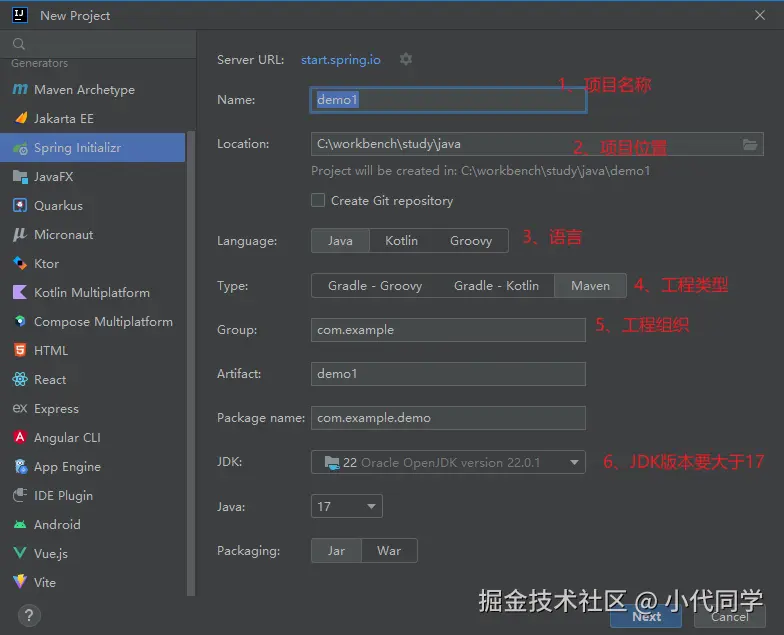Image resolution: width=784 pixels, height=635 pixels.
Task: Click the JavaFX folder icon
Action: 20,176
